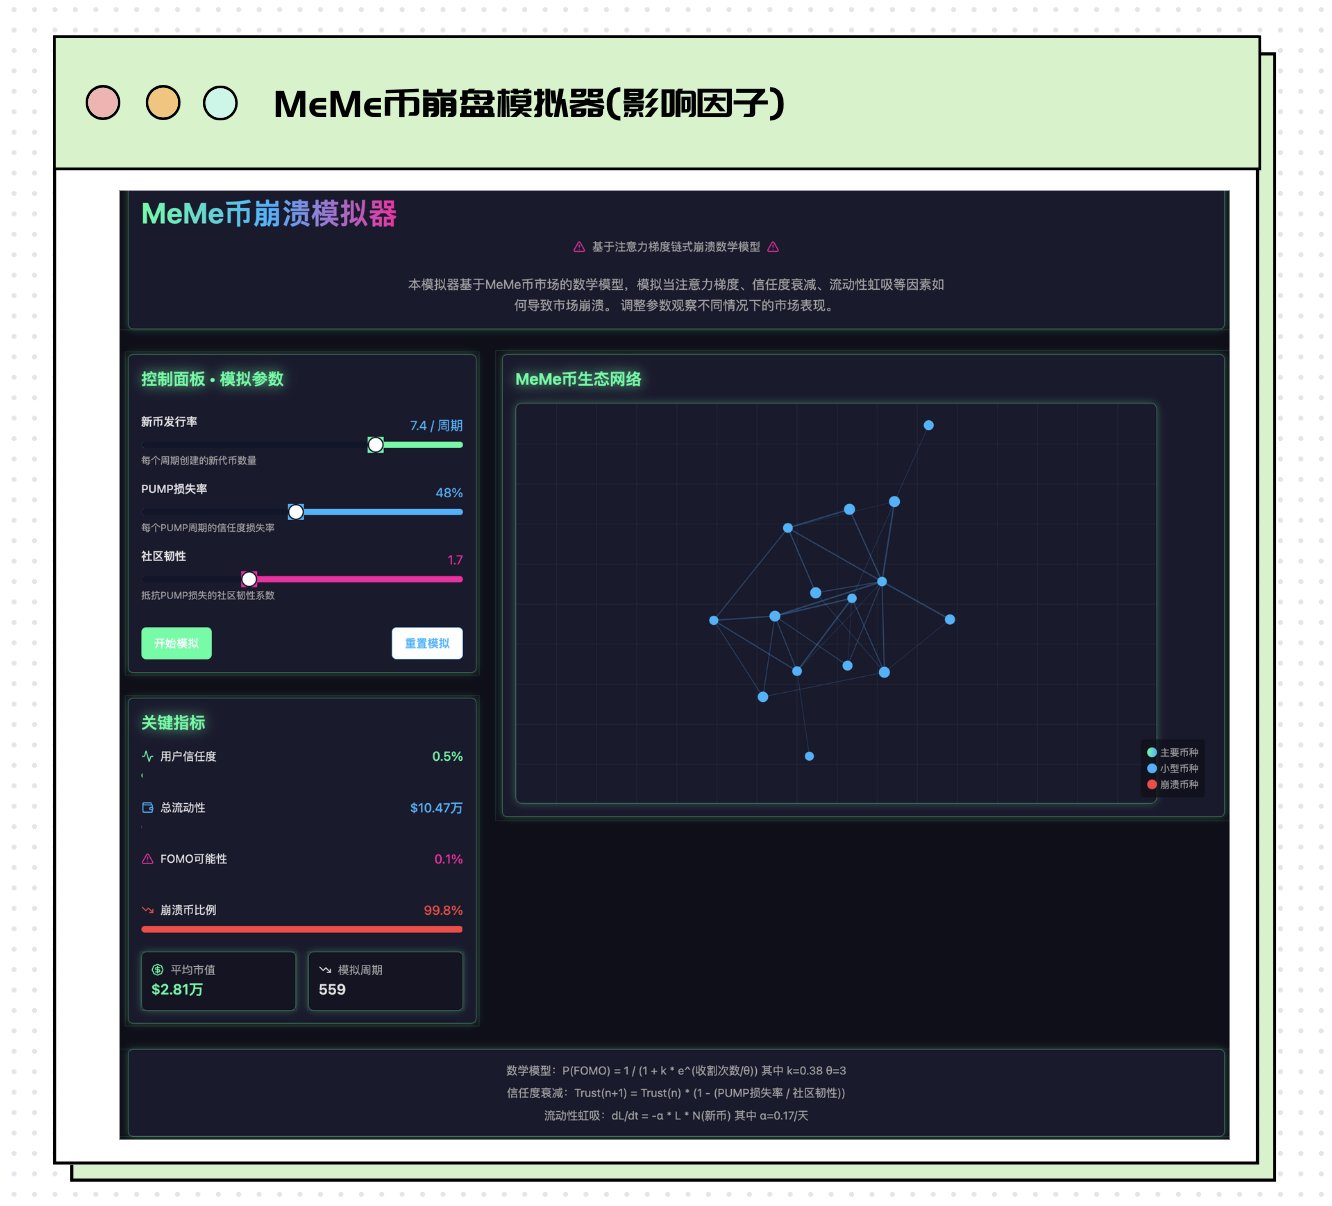Click the warning triangle left of the subtitle

pos(579,247)
